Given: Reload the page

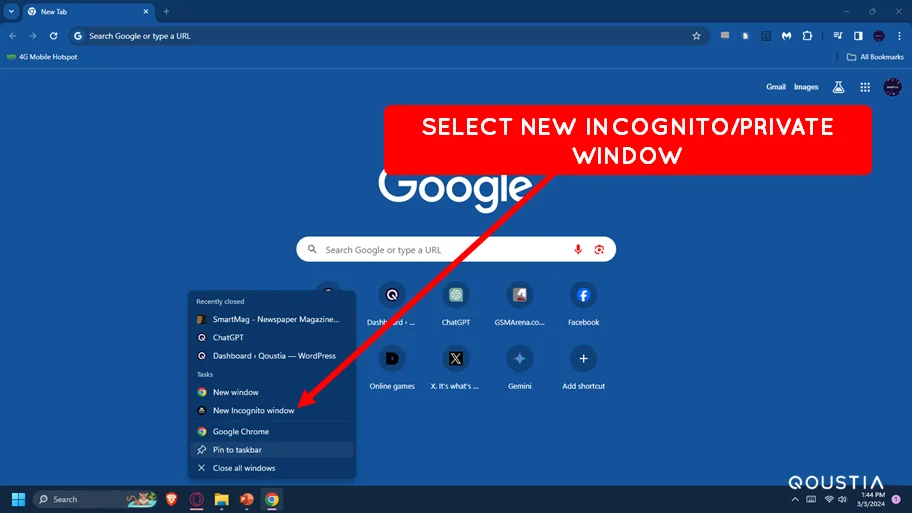Looking at the screenshot, I should [x=54, y=35].
